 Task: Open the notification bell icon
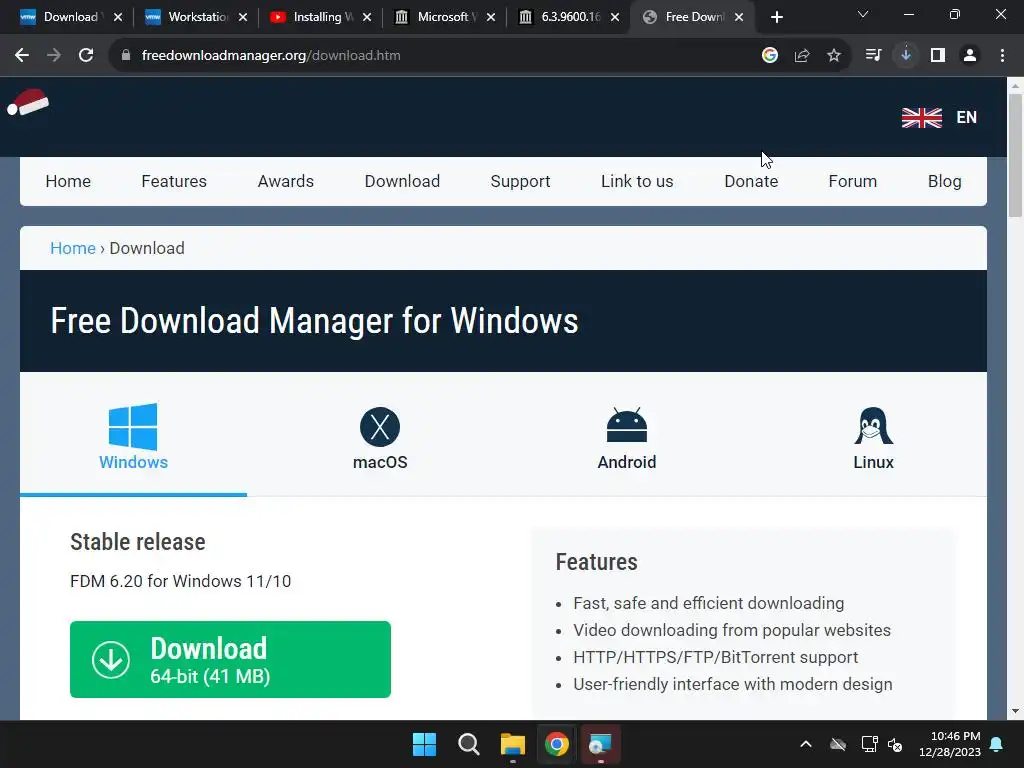997,744
